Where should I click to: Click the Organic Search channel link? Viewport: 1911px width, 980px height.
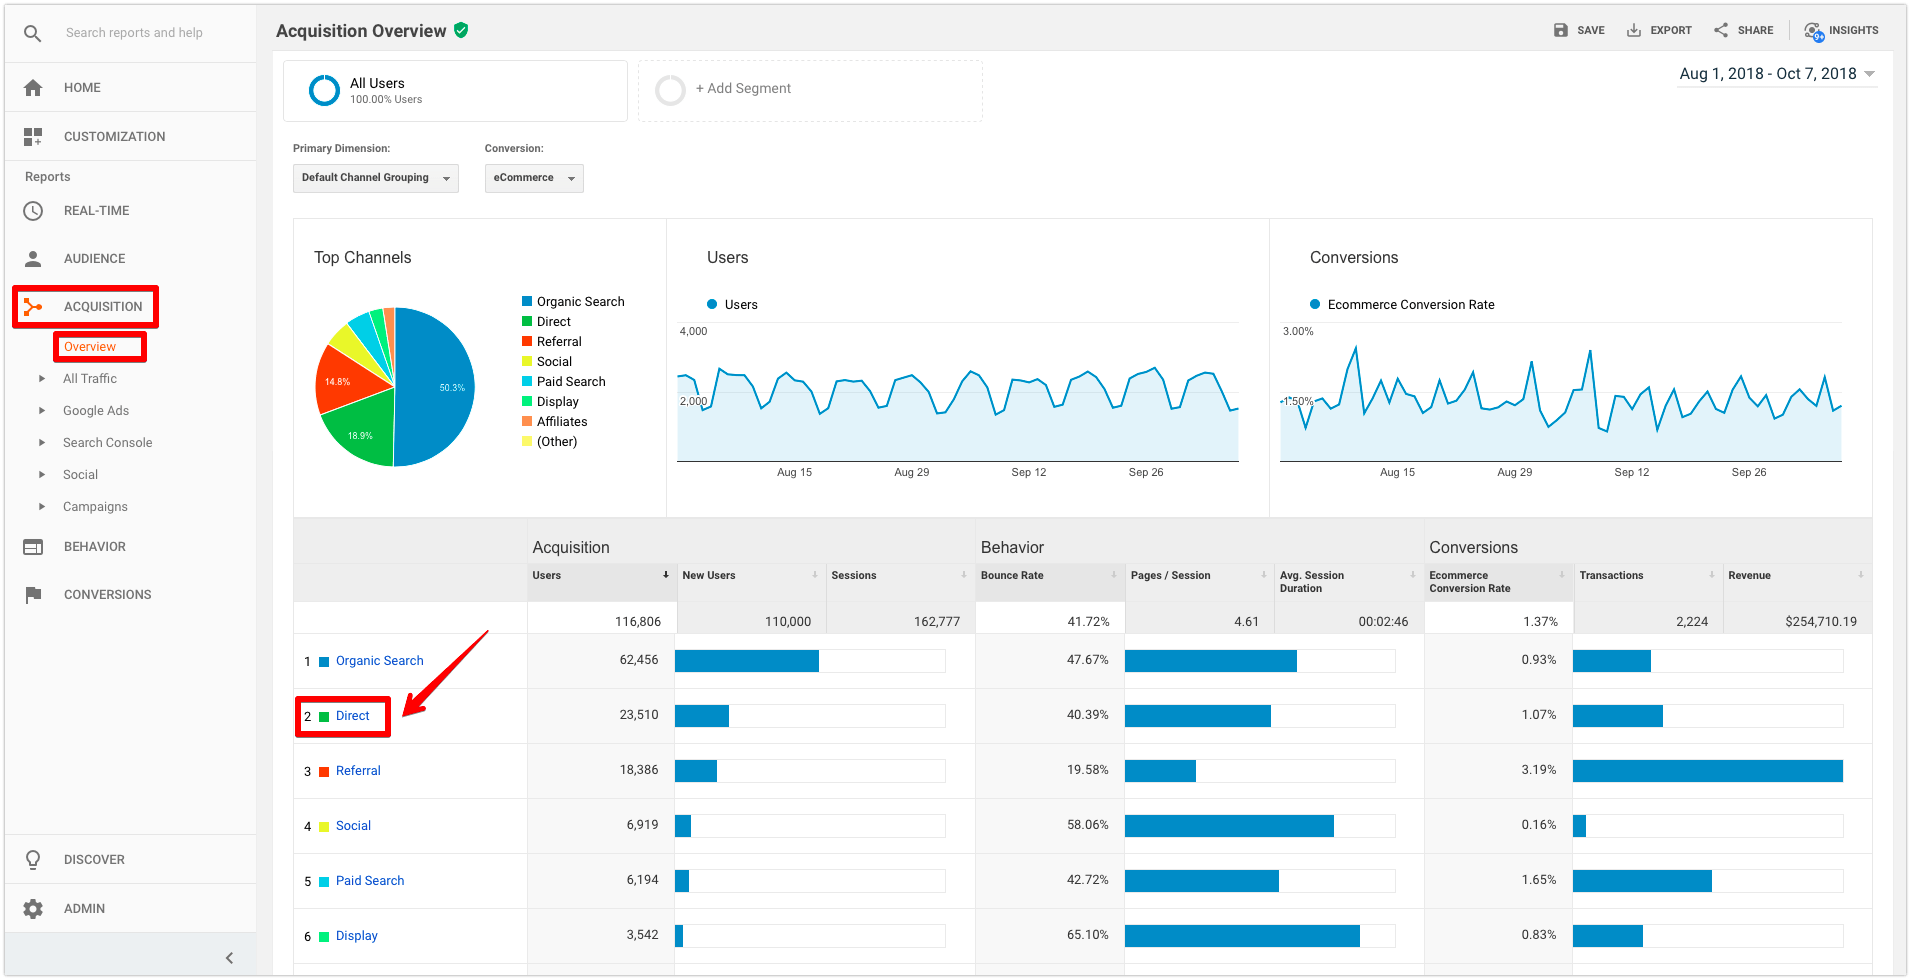click(379, 661)
